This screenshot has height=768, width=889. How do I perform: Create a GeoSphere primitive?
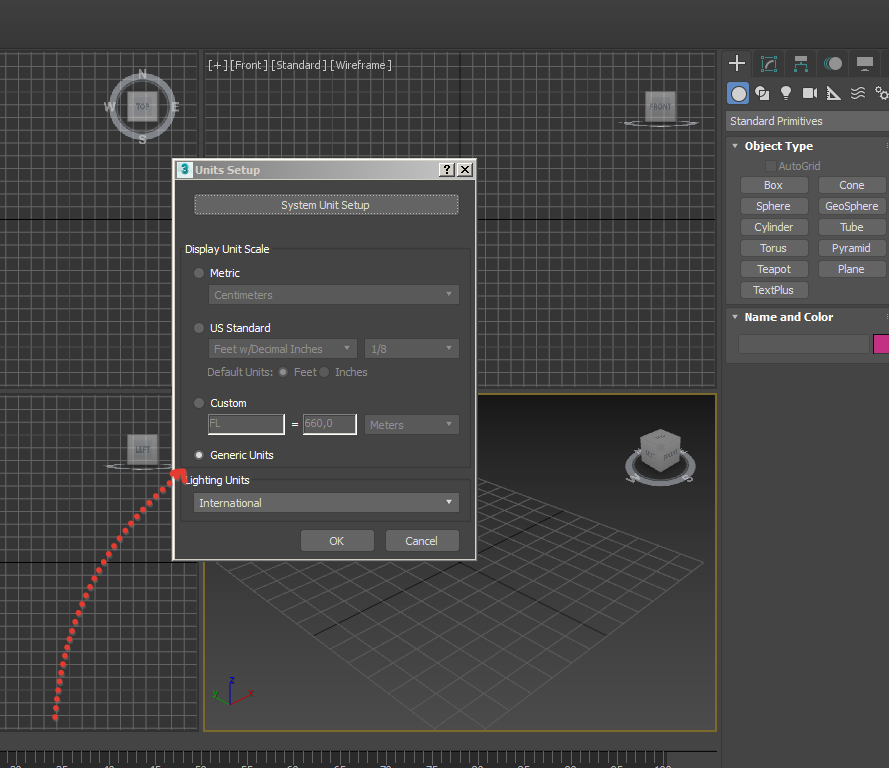(x=852, y=206)
